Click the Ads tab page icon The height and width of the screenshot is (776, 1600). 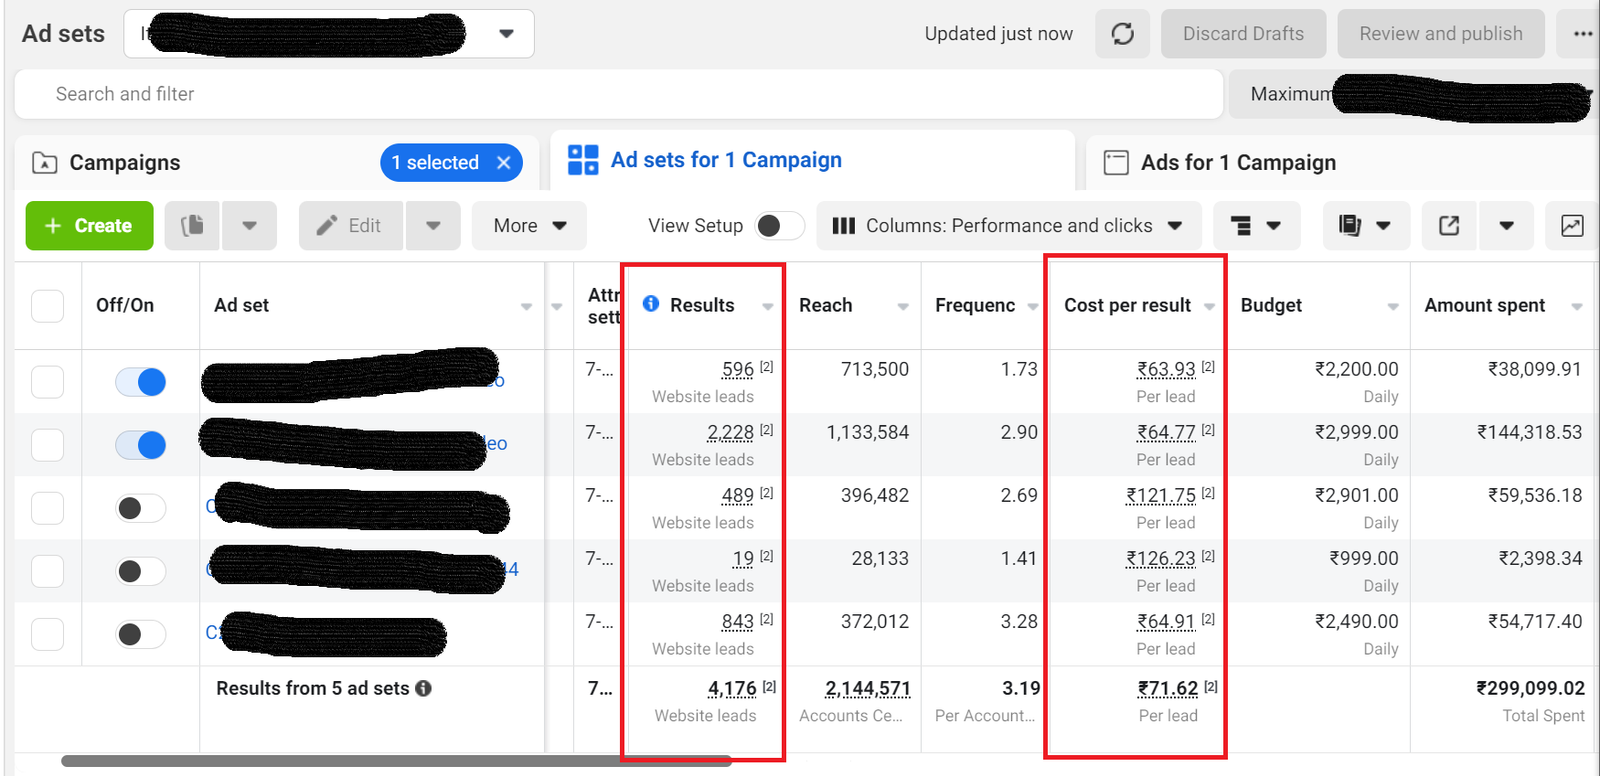[x=1116, y=163]
